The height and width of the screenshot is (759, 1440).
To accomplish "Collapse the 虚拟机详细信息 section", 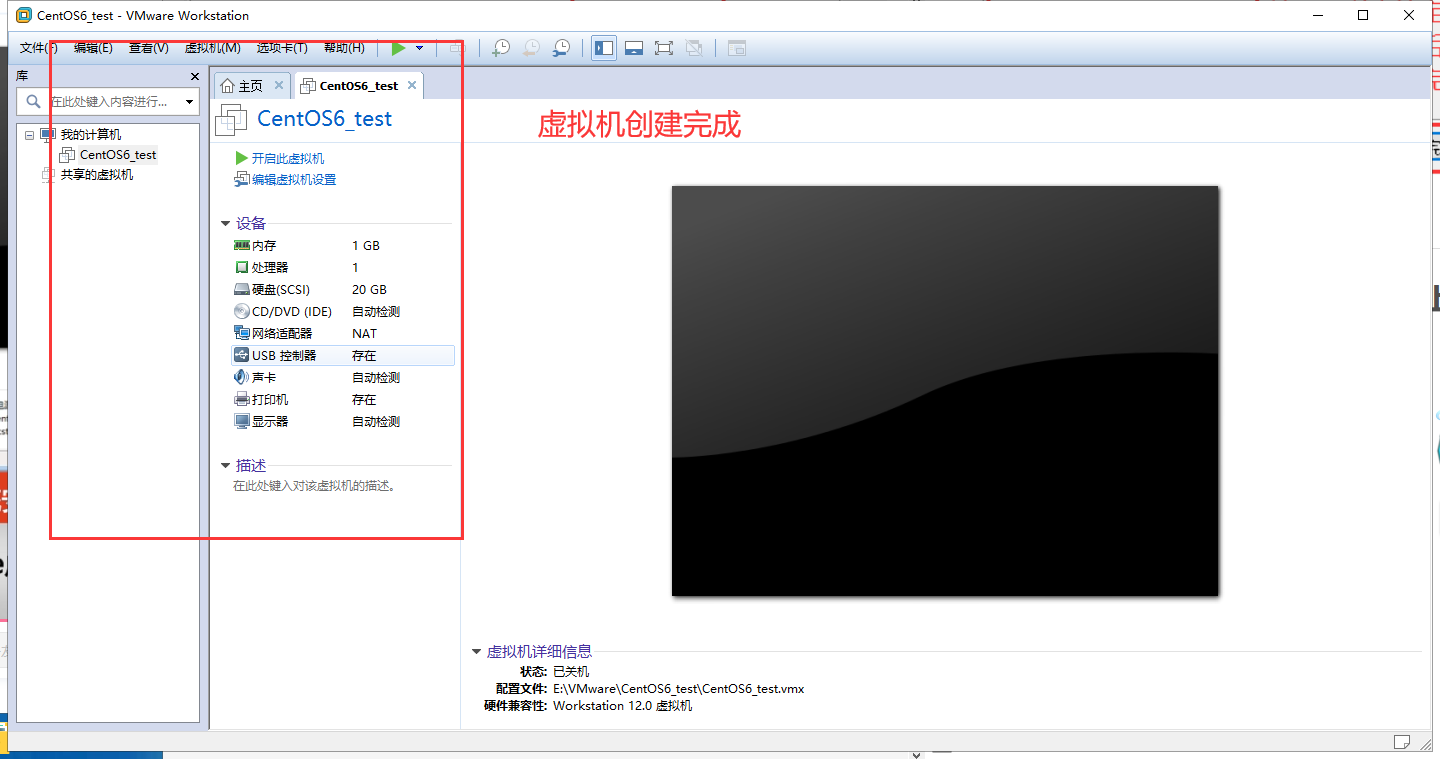I will [477, 652].
